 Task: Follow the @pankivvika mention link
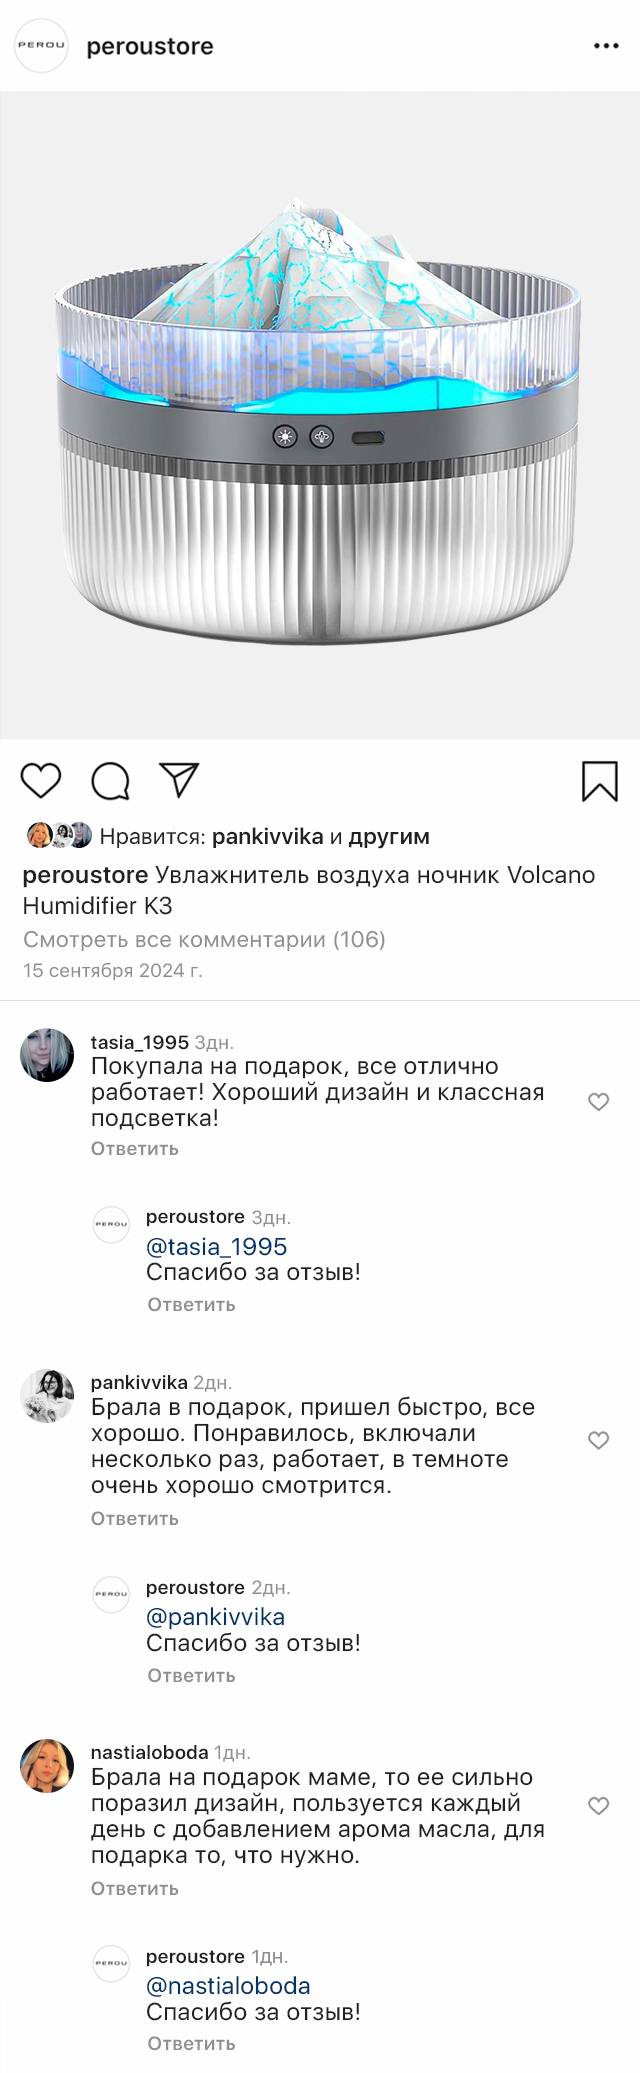[215, 1617]
